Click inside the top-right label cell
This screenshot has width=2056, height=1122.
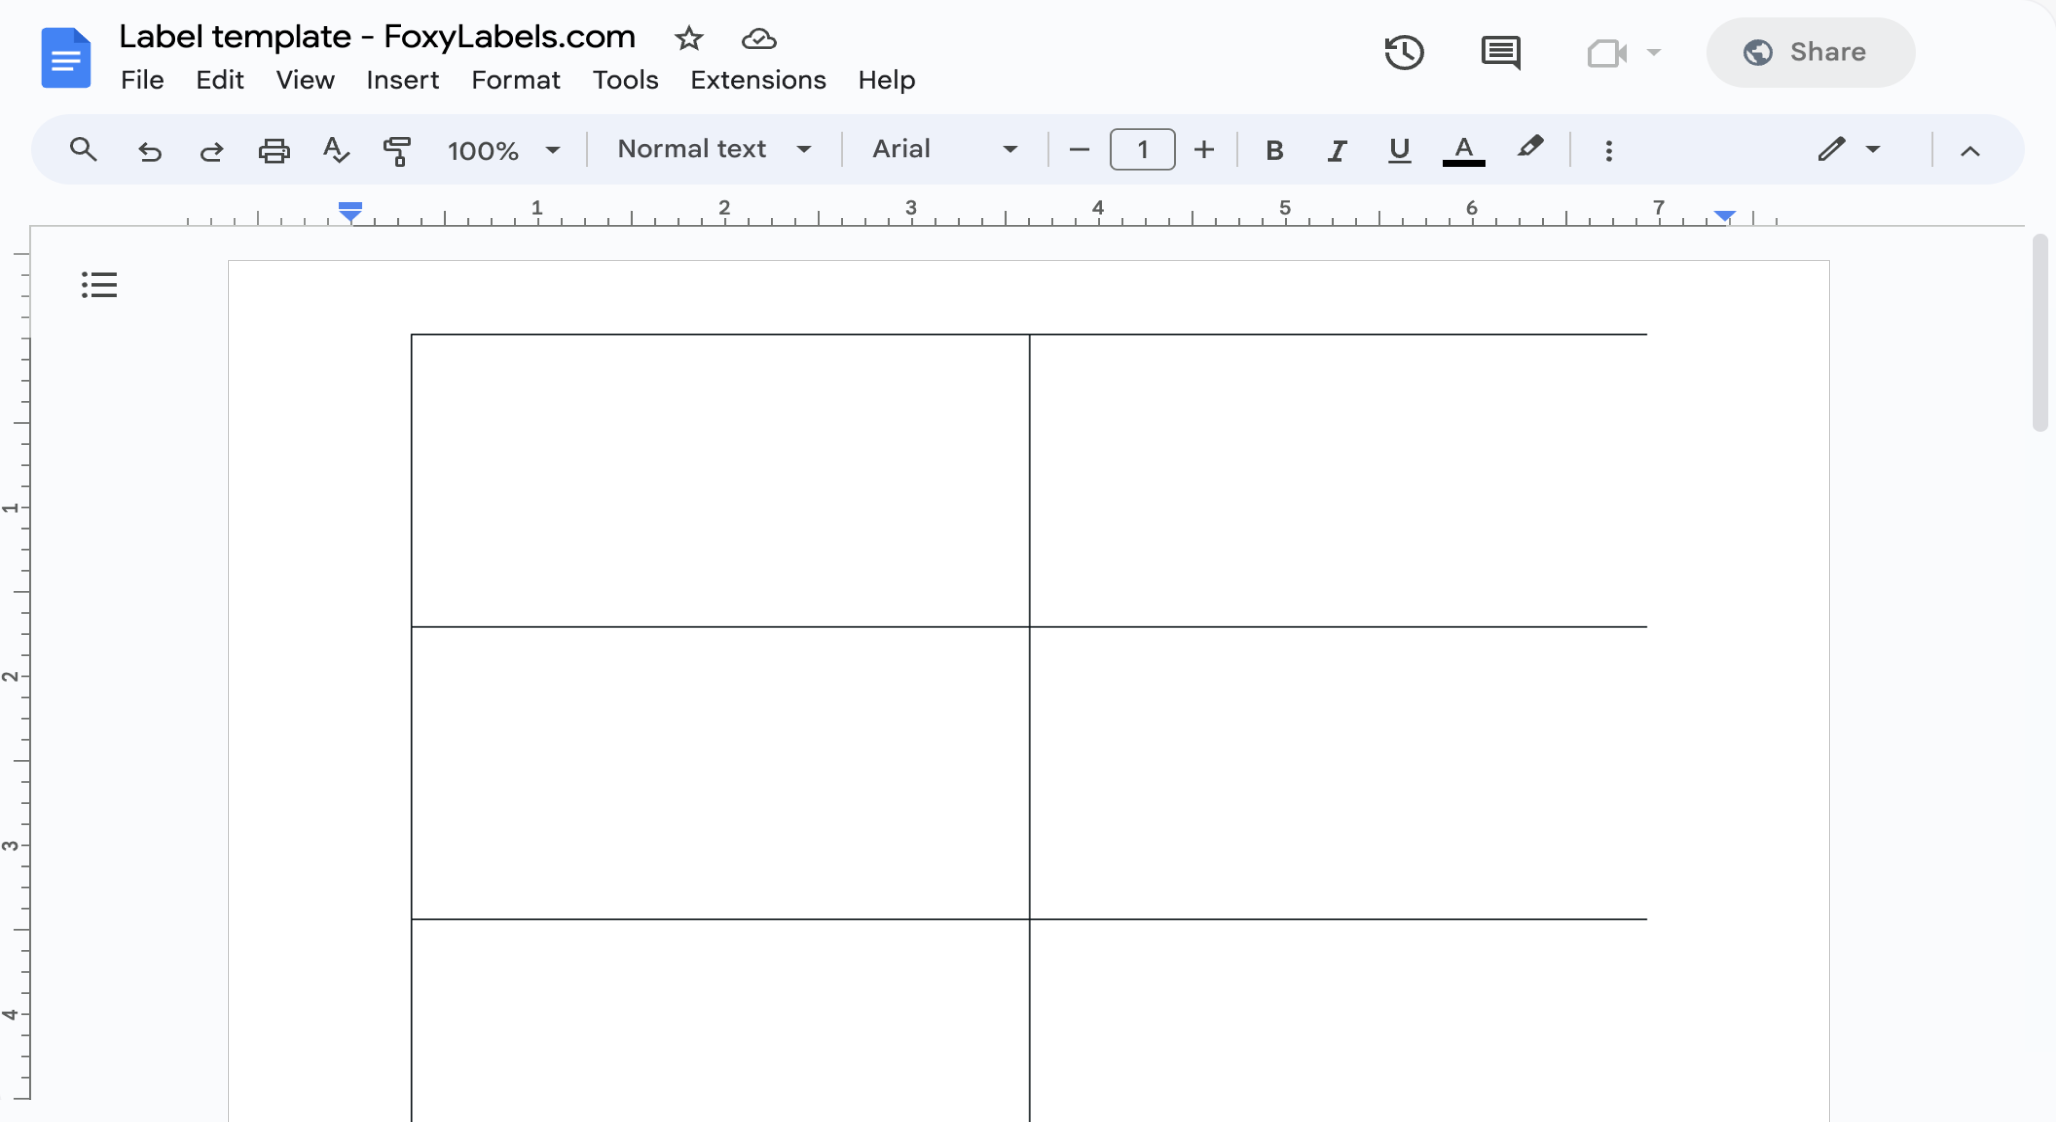(x=1338, y=480)
